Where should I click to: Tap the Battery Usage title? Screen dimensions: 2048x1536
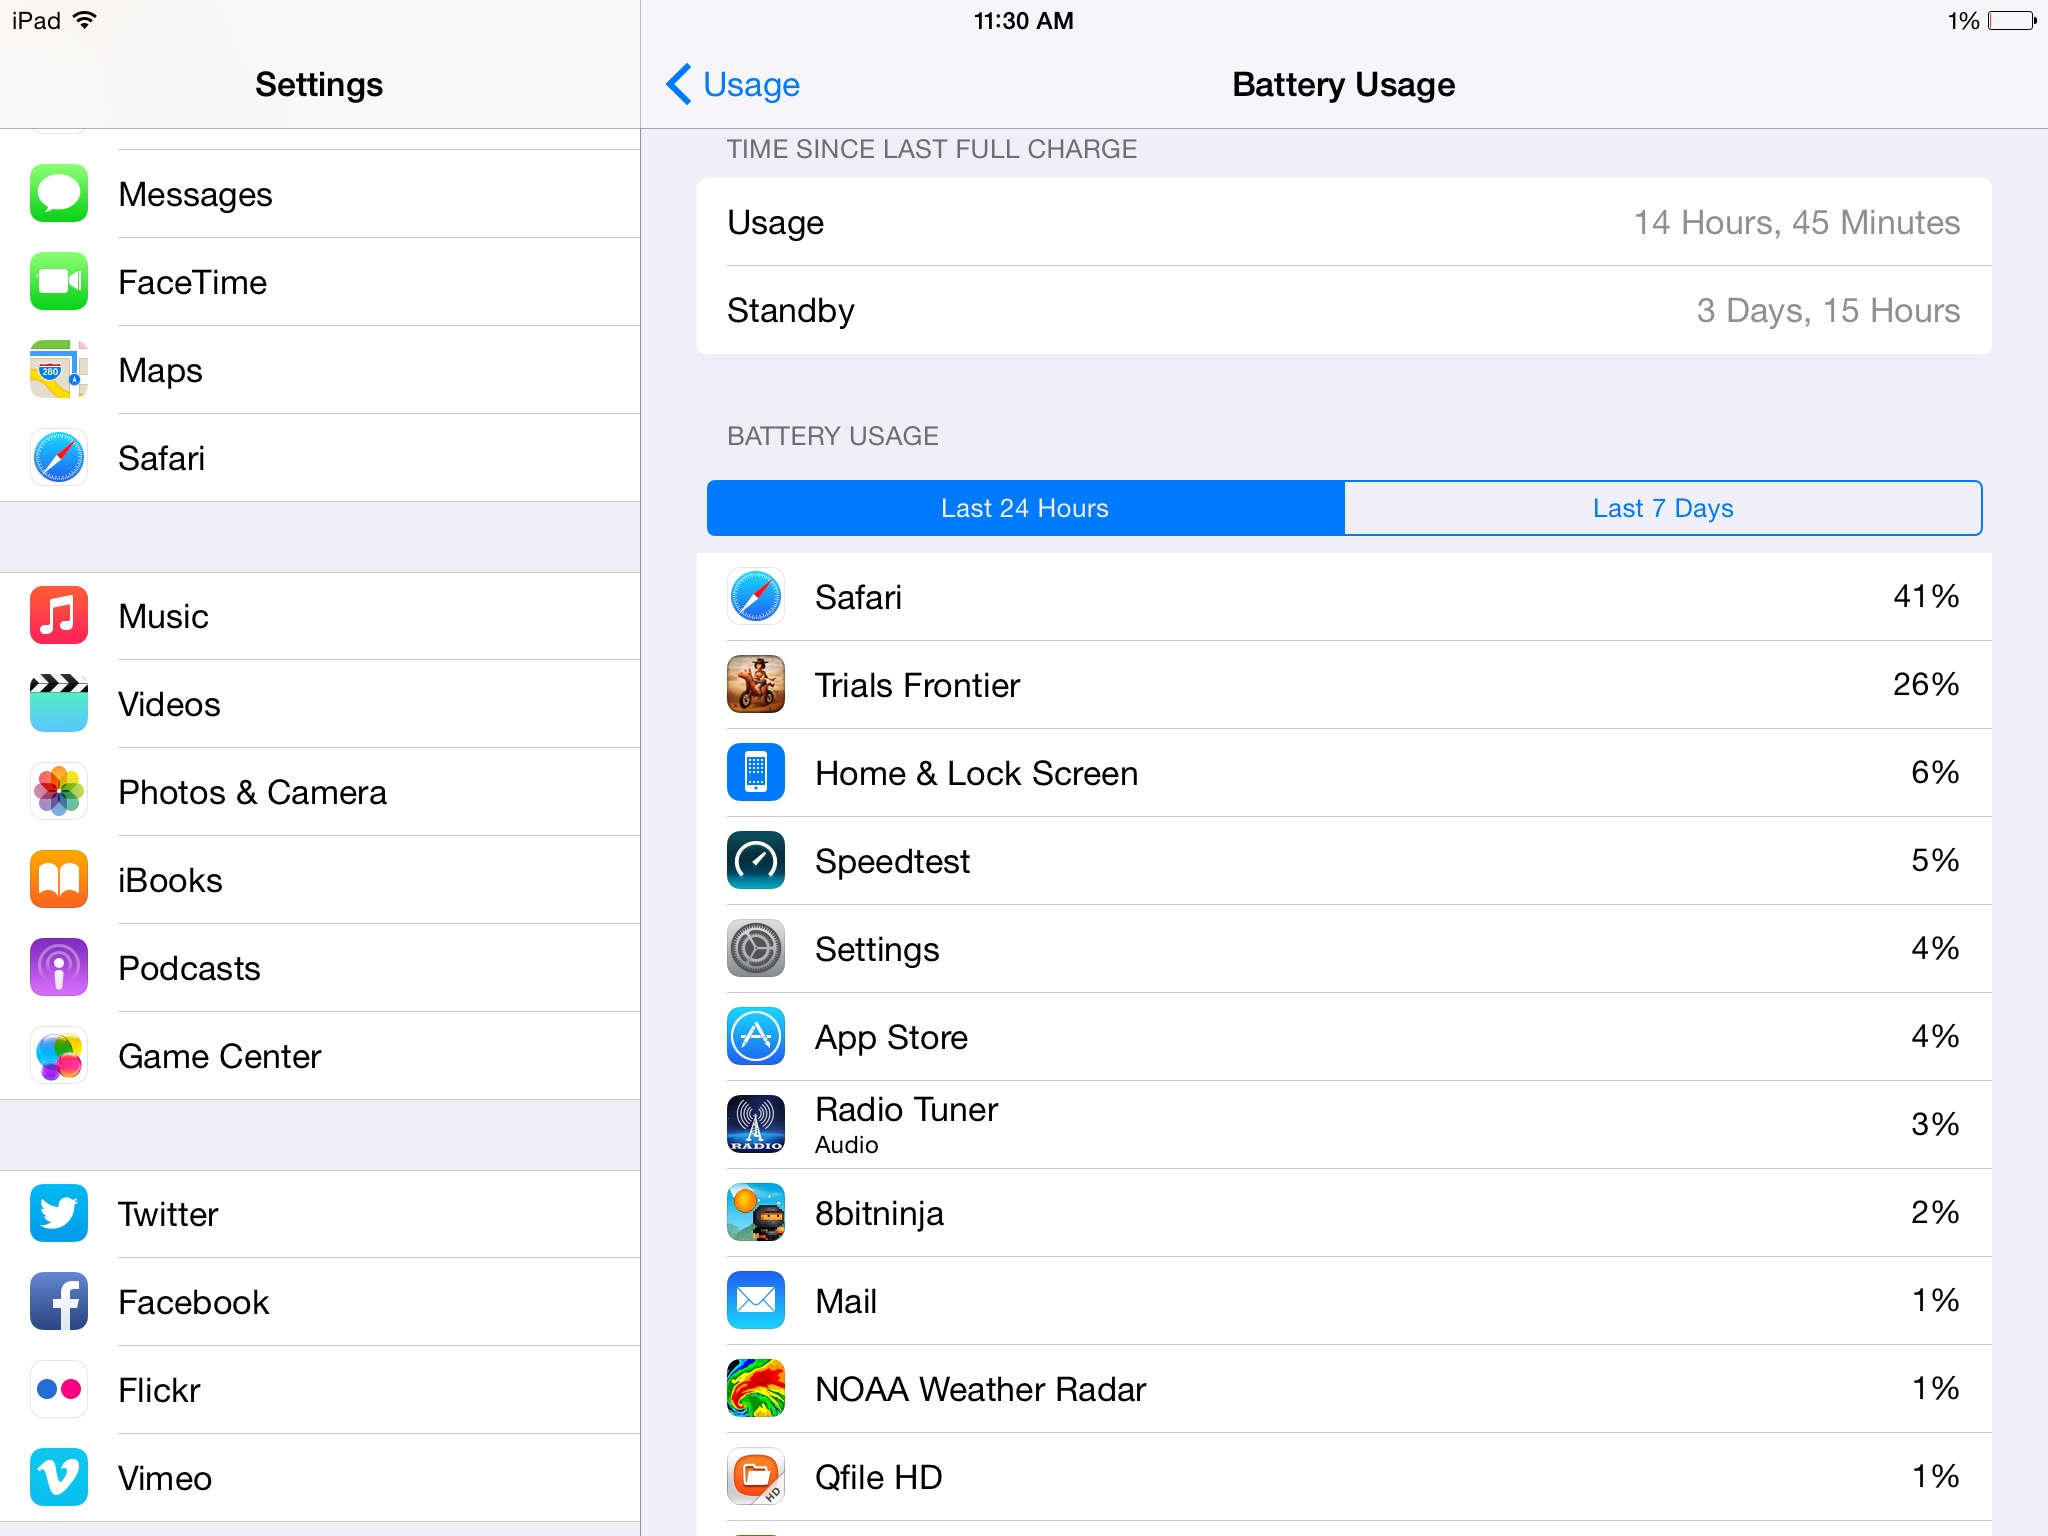[x=1343, y=85]
